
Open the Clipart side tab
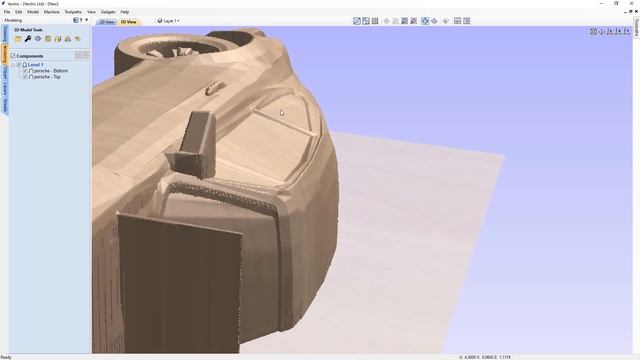tap(5, 73)
